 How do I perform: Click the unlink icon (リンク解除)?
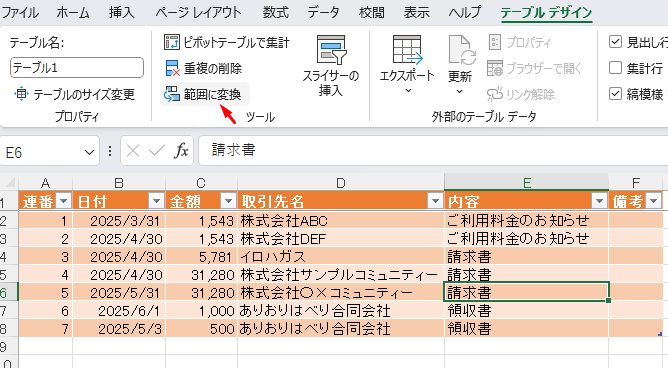[x=495, y=94]
